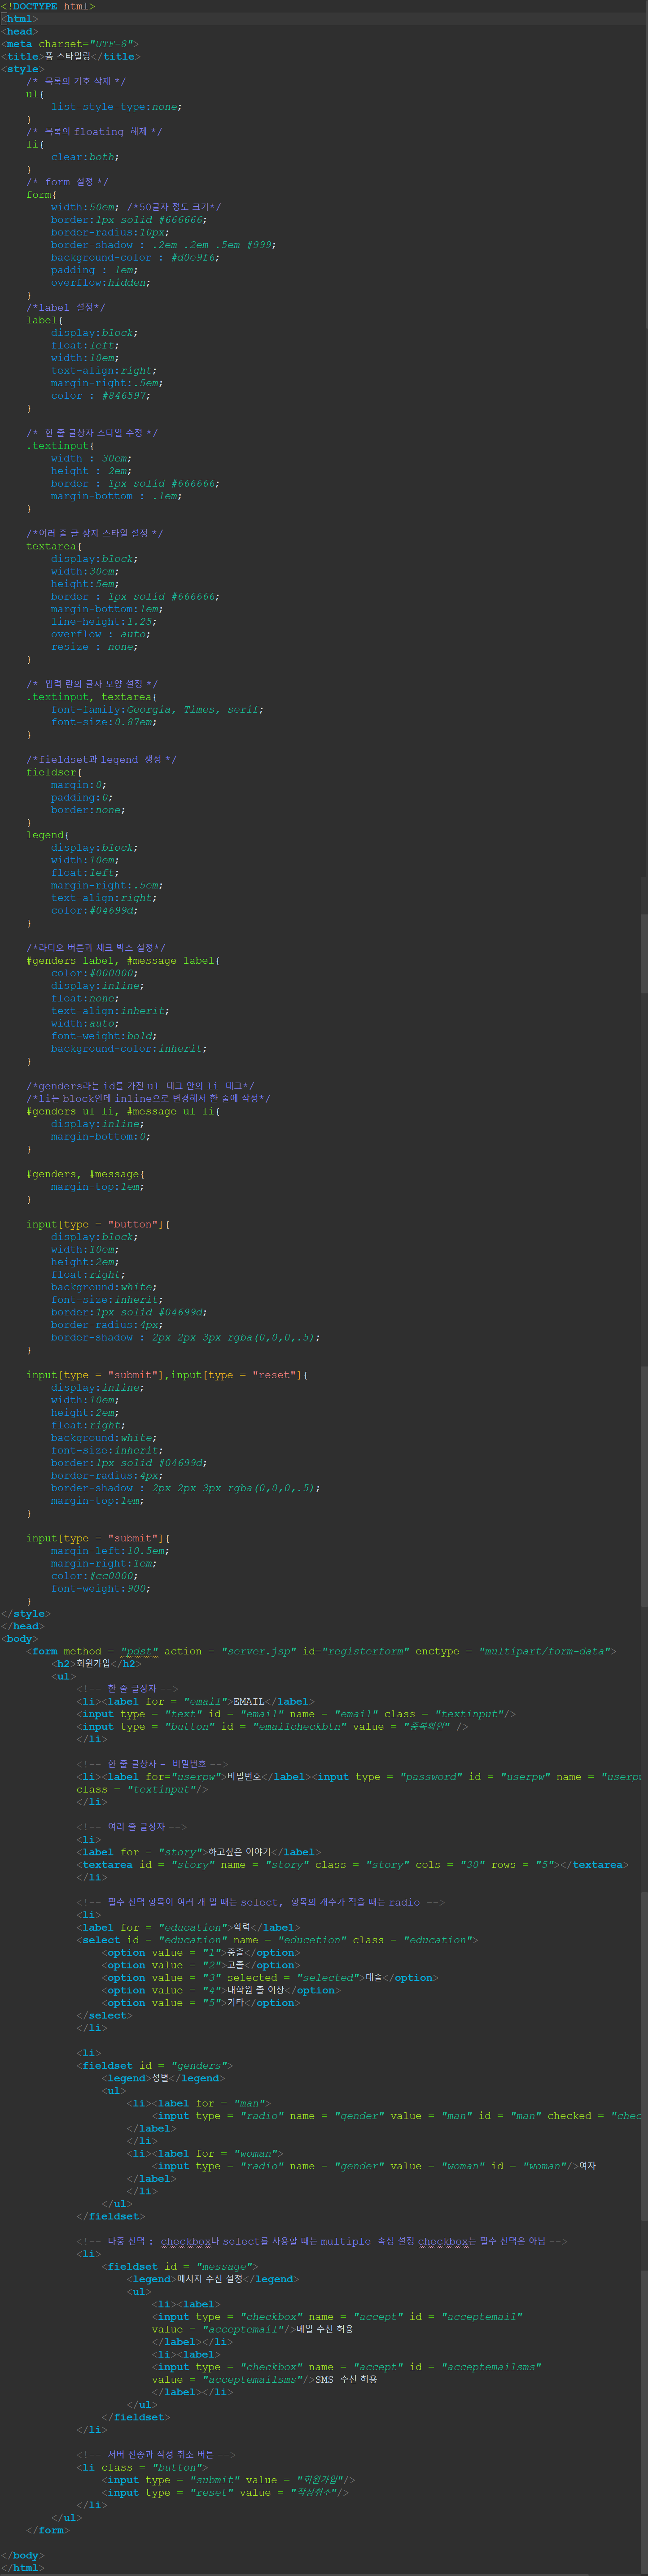This screenshot has height=2576, width=648.
Task: Click the 'clear:both;' line
Action: click(x=85, y=157)
